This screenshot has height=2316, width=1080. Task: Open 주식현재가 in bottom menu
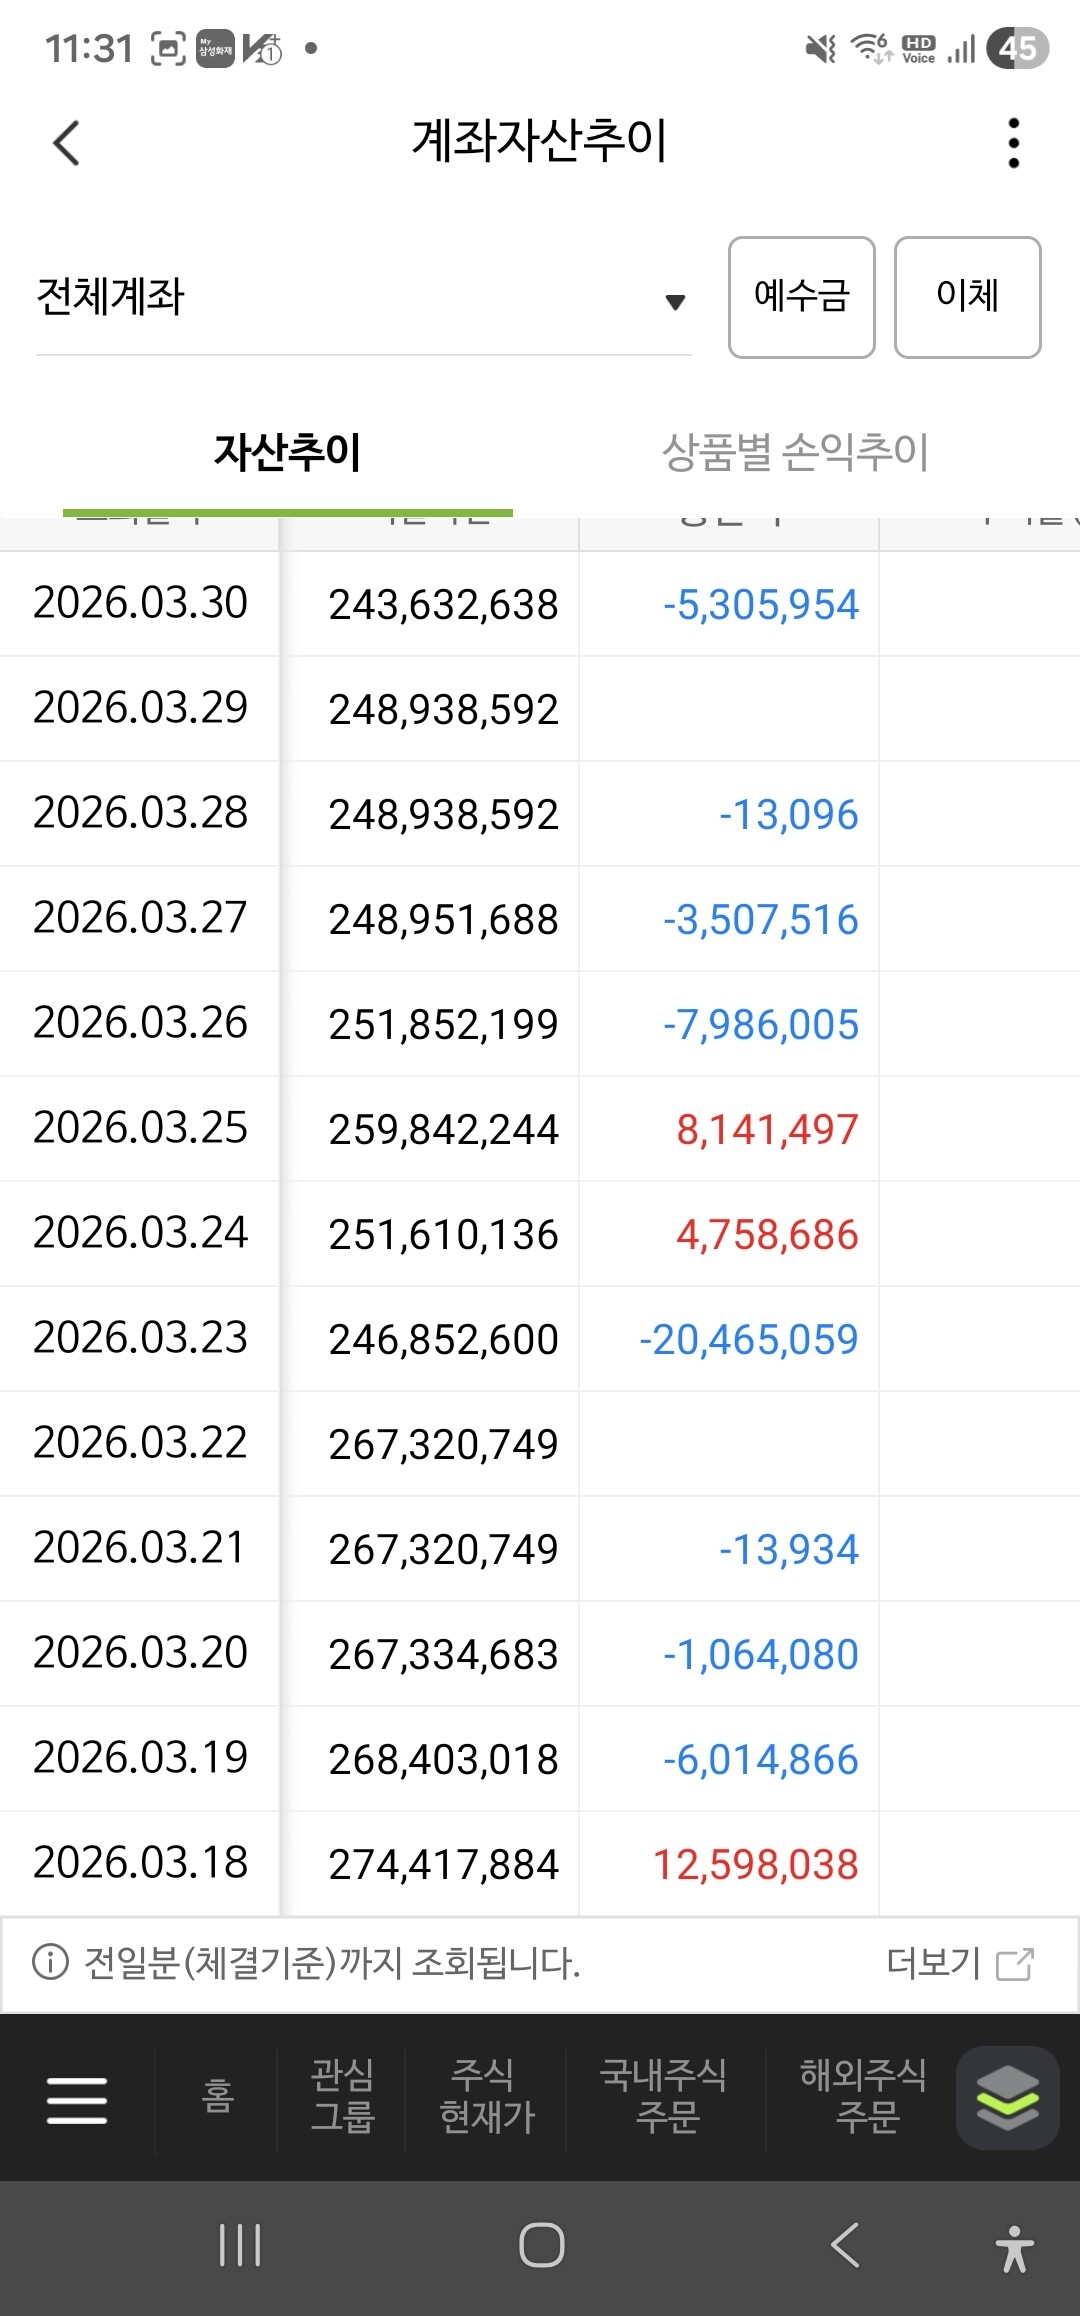(487, 2097)
